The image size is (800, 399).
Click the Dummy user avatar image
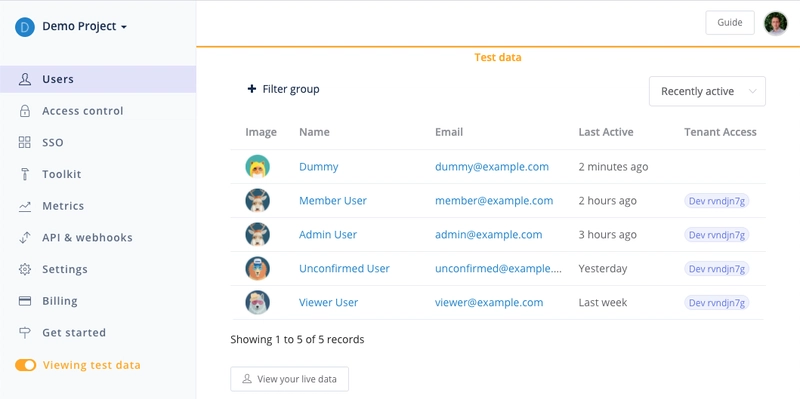tap(257, 166)
